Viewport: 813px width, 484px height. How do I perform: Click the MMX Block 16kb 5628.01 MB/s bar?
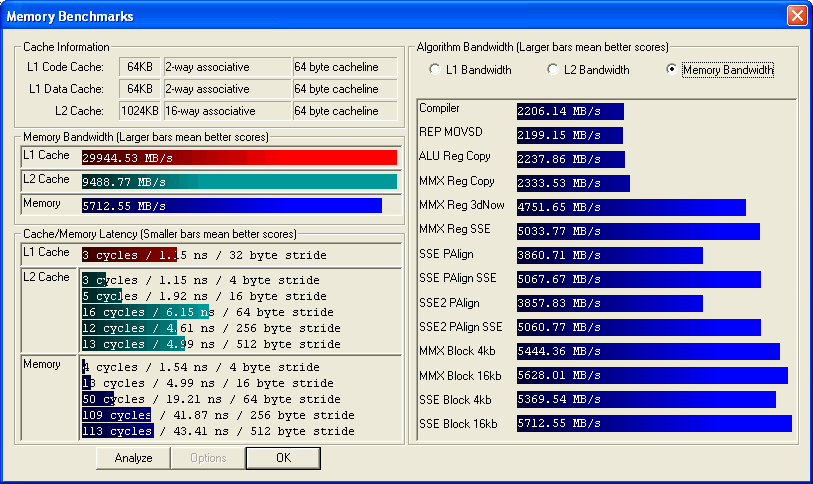coord(652,376)
